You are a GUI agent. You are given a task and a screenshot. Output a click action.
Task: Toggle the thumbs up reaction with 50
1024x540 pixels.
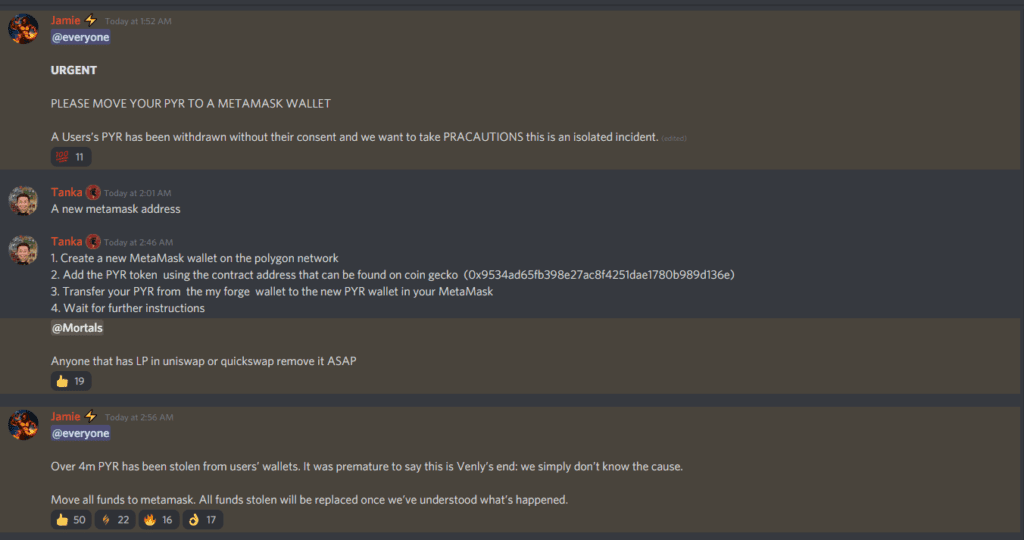pyautogui.click(x=71, y=520)
